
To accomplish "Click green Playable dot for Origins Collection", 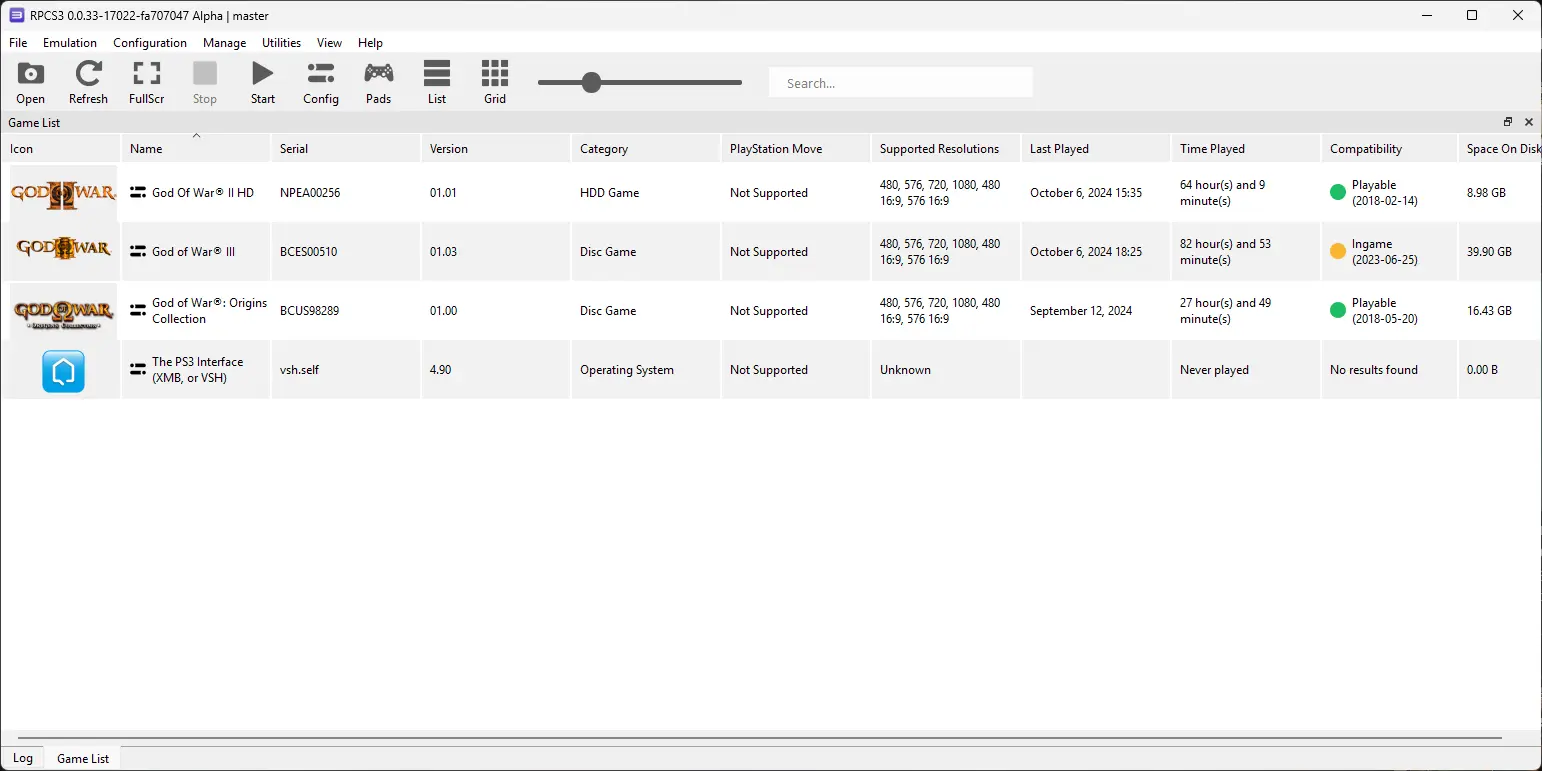I will (x=1338, y=311).
